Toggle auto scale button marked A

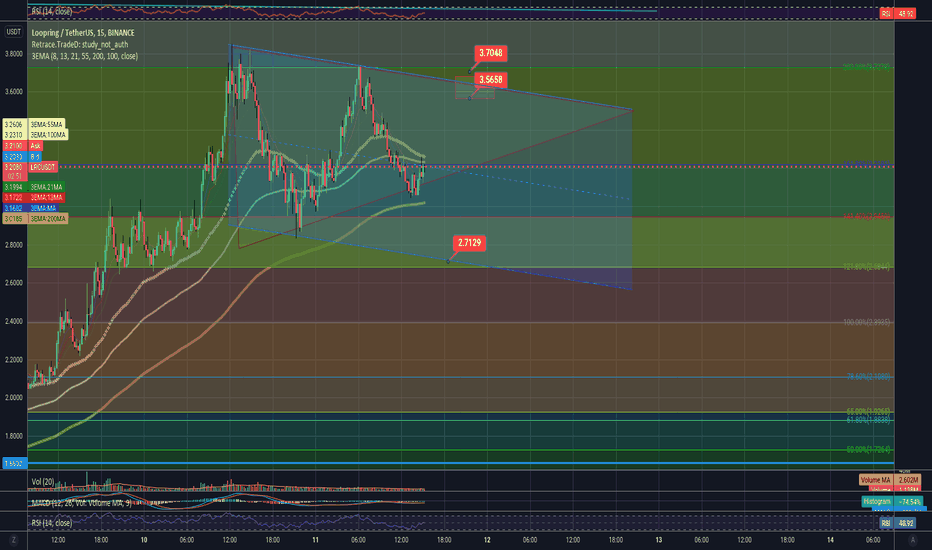pos(912,540)
